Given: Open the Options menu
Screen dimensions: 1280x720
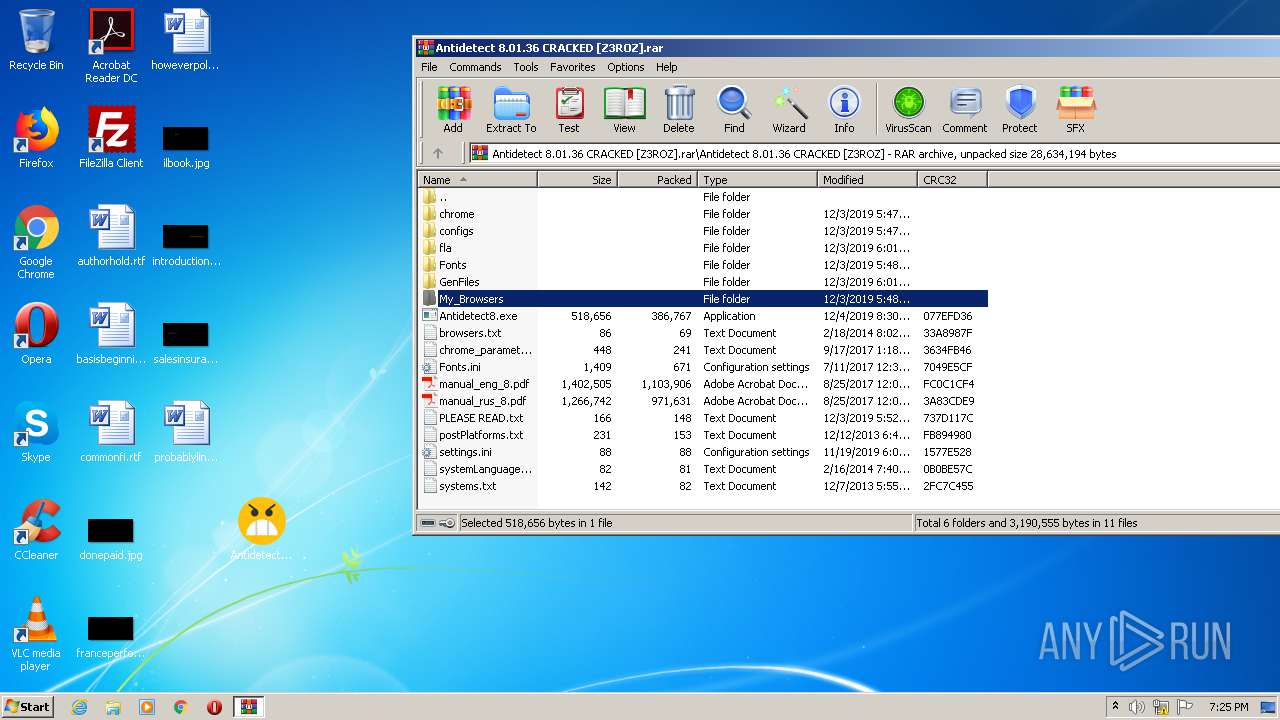Looking at the screenshot, I should (626, 67).
